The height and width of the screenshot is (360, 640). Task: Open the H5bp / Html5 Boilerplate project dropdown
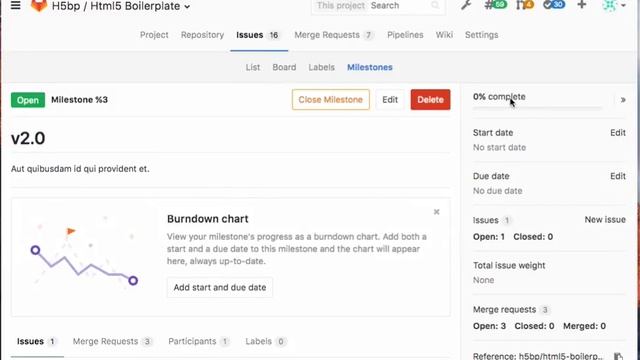pyautogui.click(x=121, y=6)
